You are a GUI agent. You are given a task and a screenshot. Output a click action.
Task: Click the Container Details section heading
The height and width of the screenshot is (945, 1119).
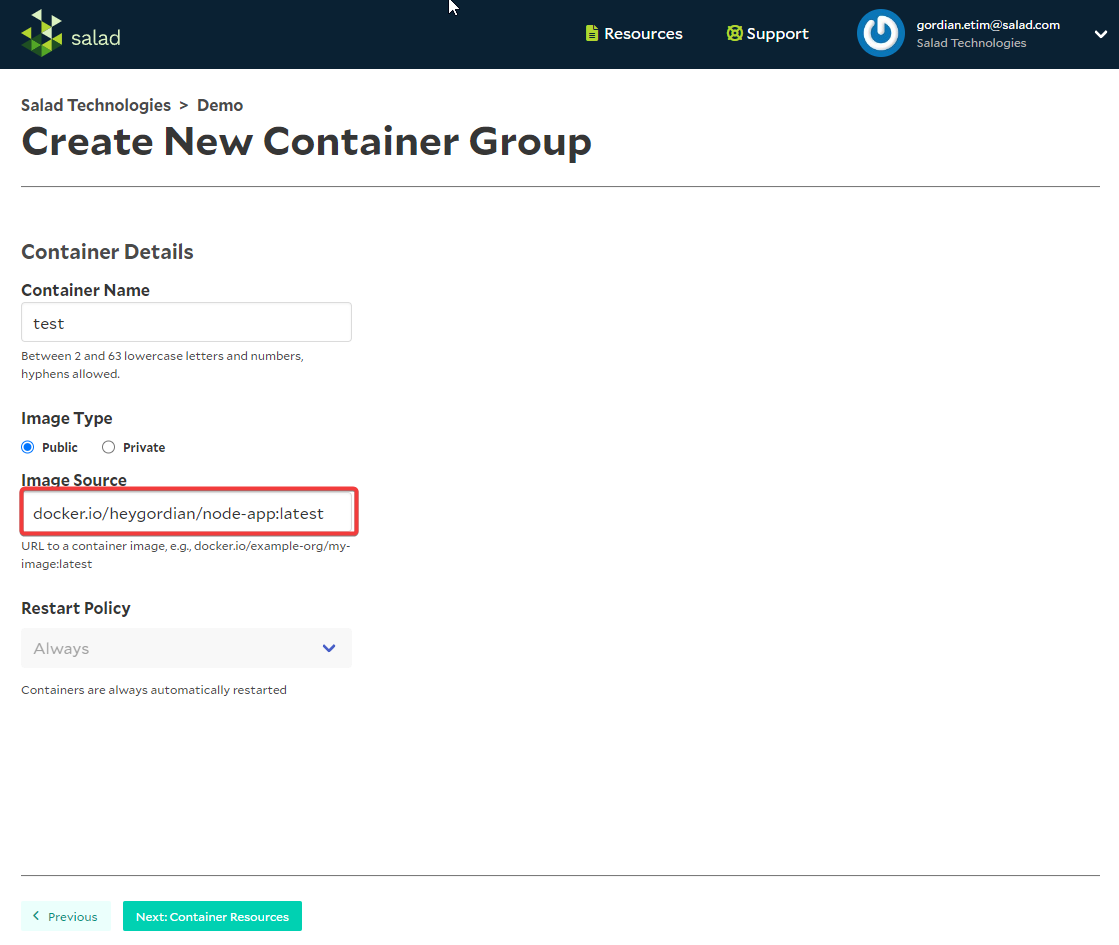coord(107,251)
